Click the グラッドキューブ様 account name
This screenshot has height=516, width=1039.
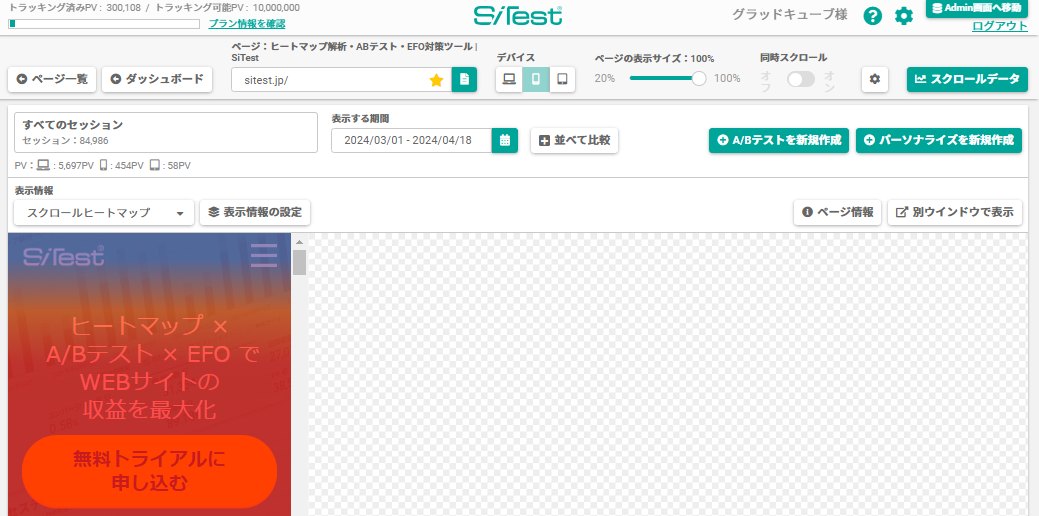(x=789, y=15)
